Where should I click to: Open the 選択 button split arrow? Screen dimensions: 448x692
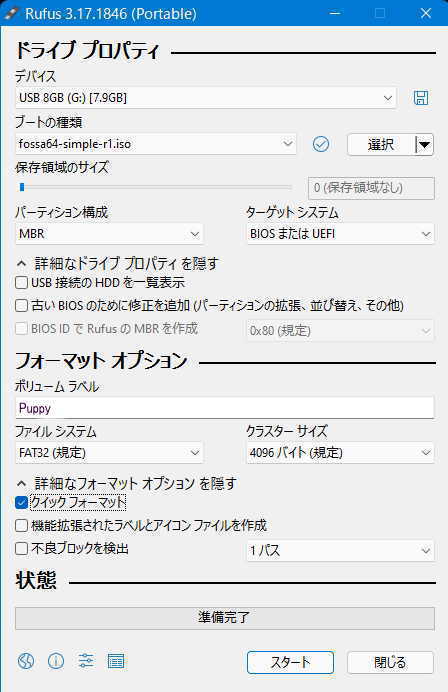424,144
